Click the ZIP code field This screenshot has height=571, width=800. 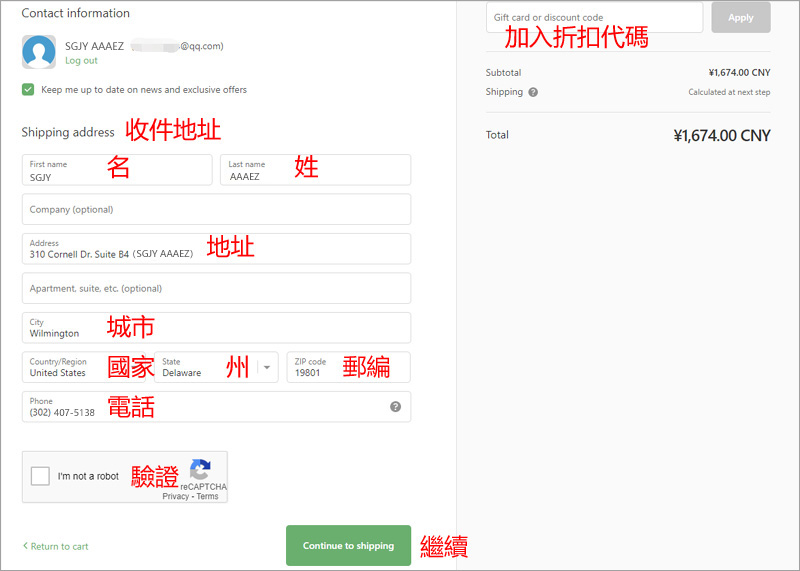tap(347, 368)
